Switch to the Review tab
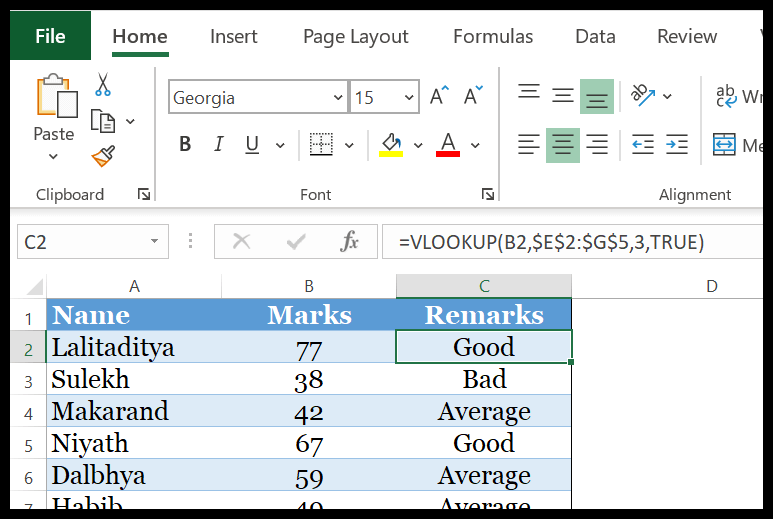The image size is (773, 519). (687, 36)
